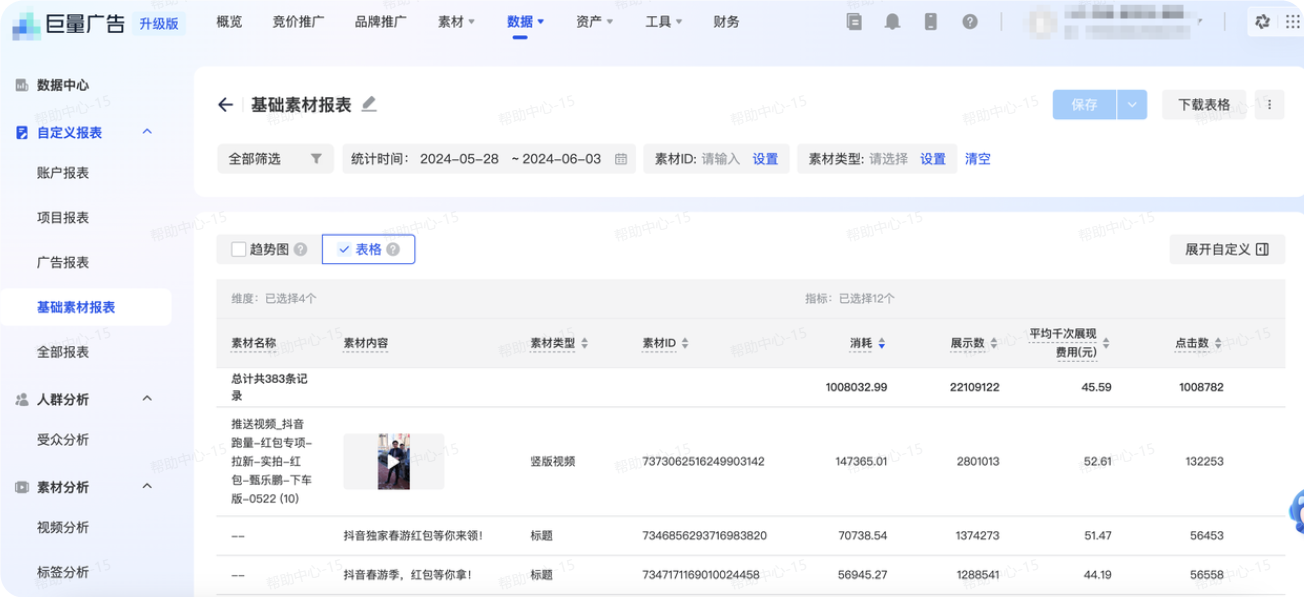Open the 素材 dropdown in top nav
1304x597 pixels.
click(456, 22)
